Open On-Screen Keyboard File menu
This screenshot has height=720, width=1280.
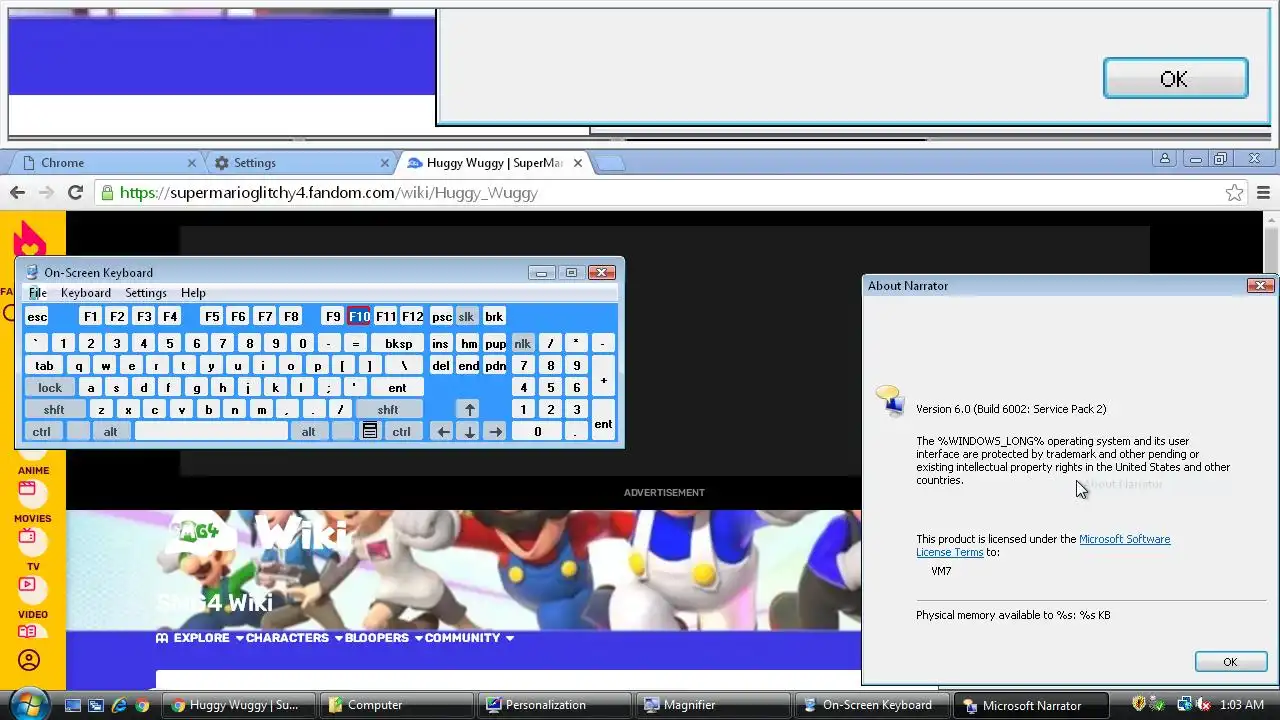37,293
